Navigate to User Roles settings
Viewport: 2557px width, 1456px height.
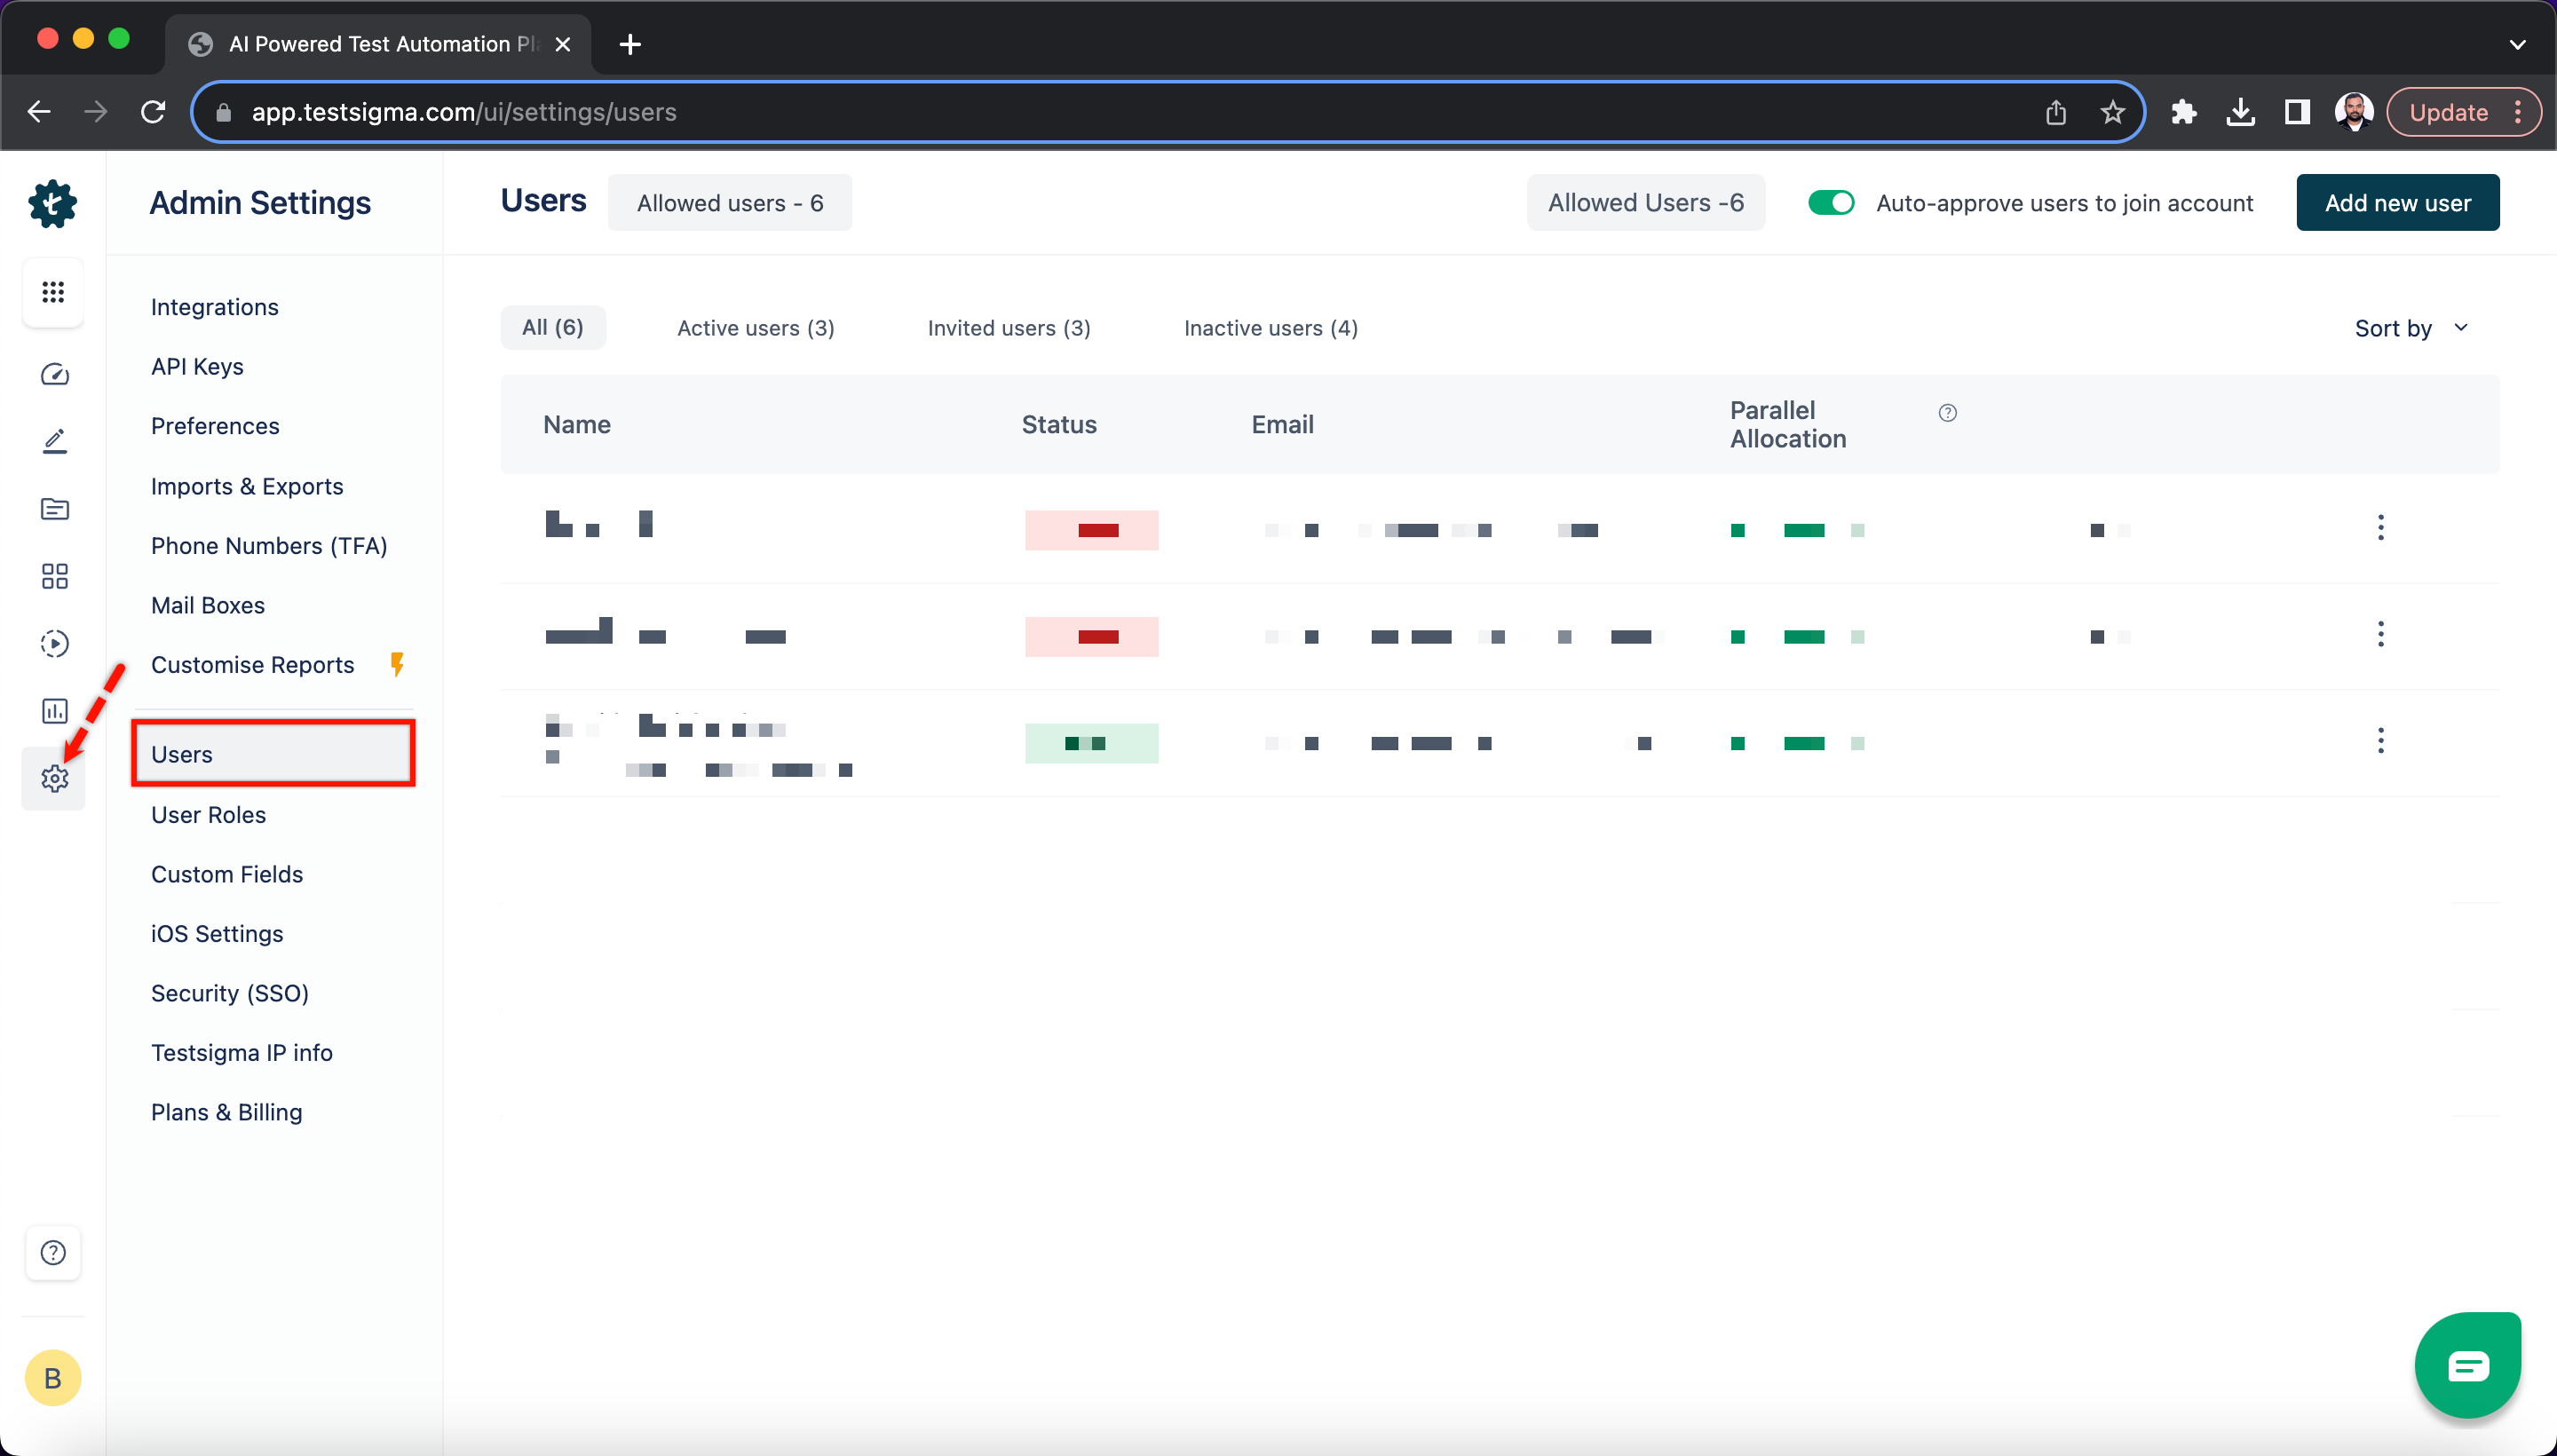[x=209, y=813]
